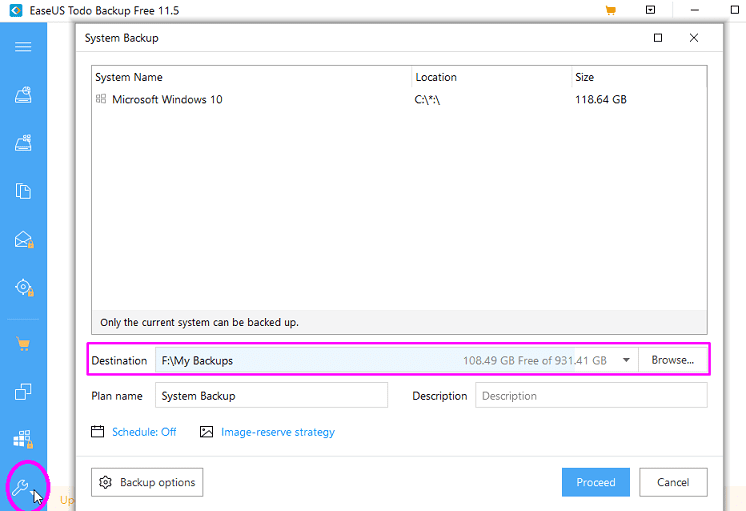Click the calendar icon beside Schedule
The image size is (746, 511).
click(x=98, y=432)
